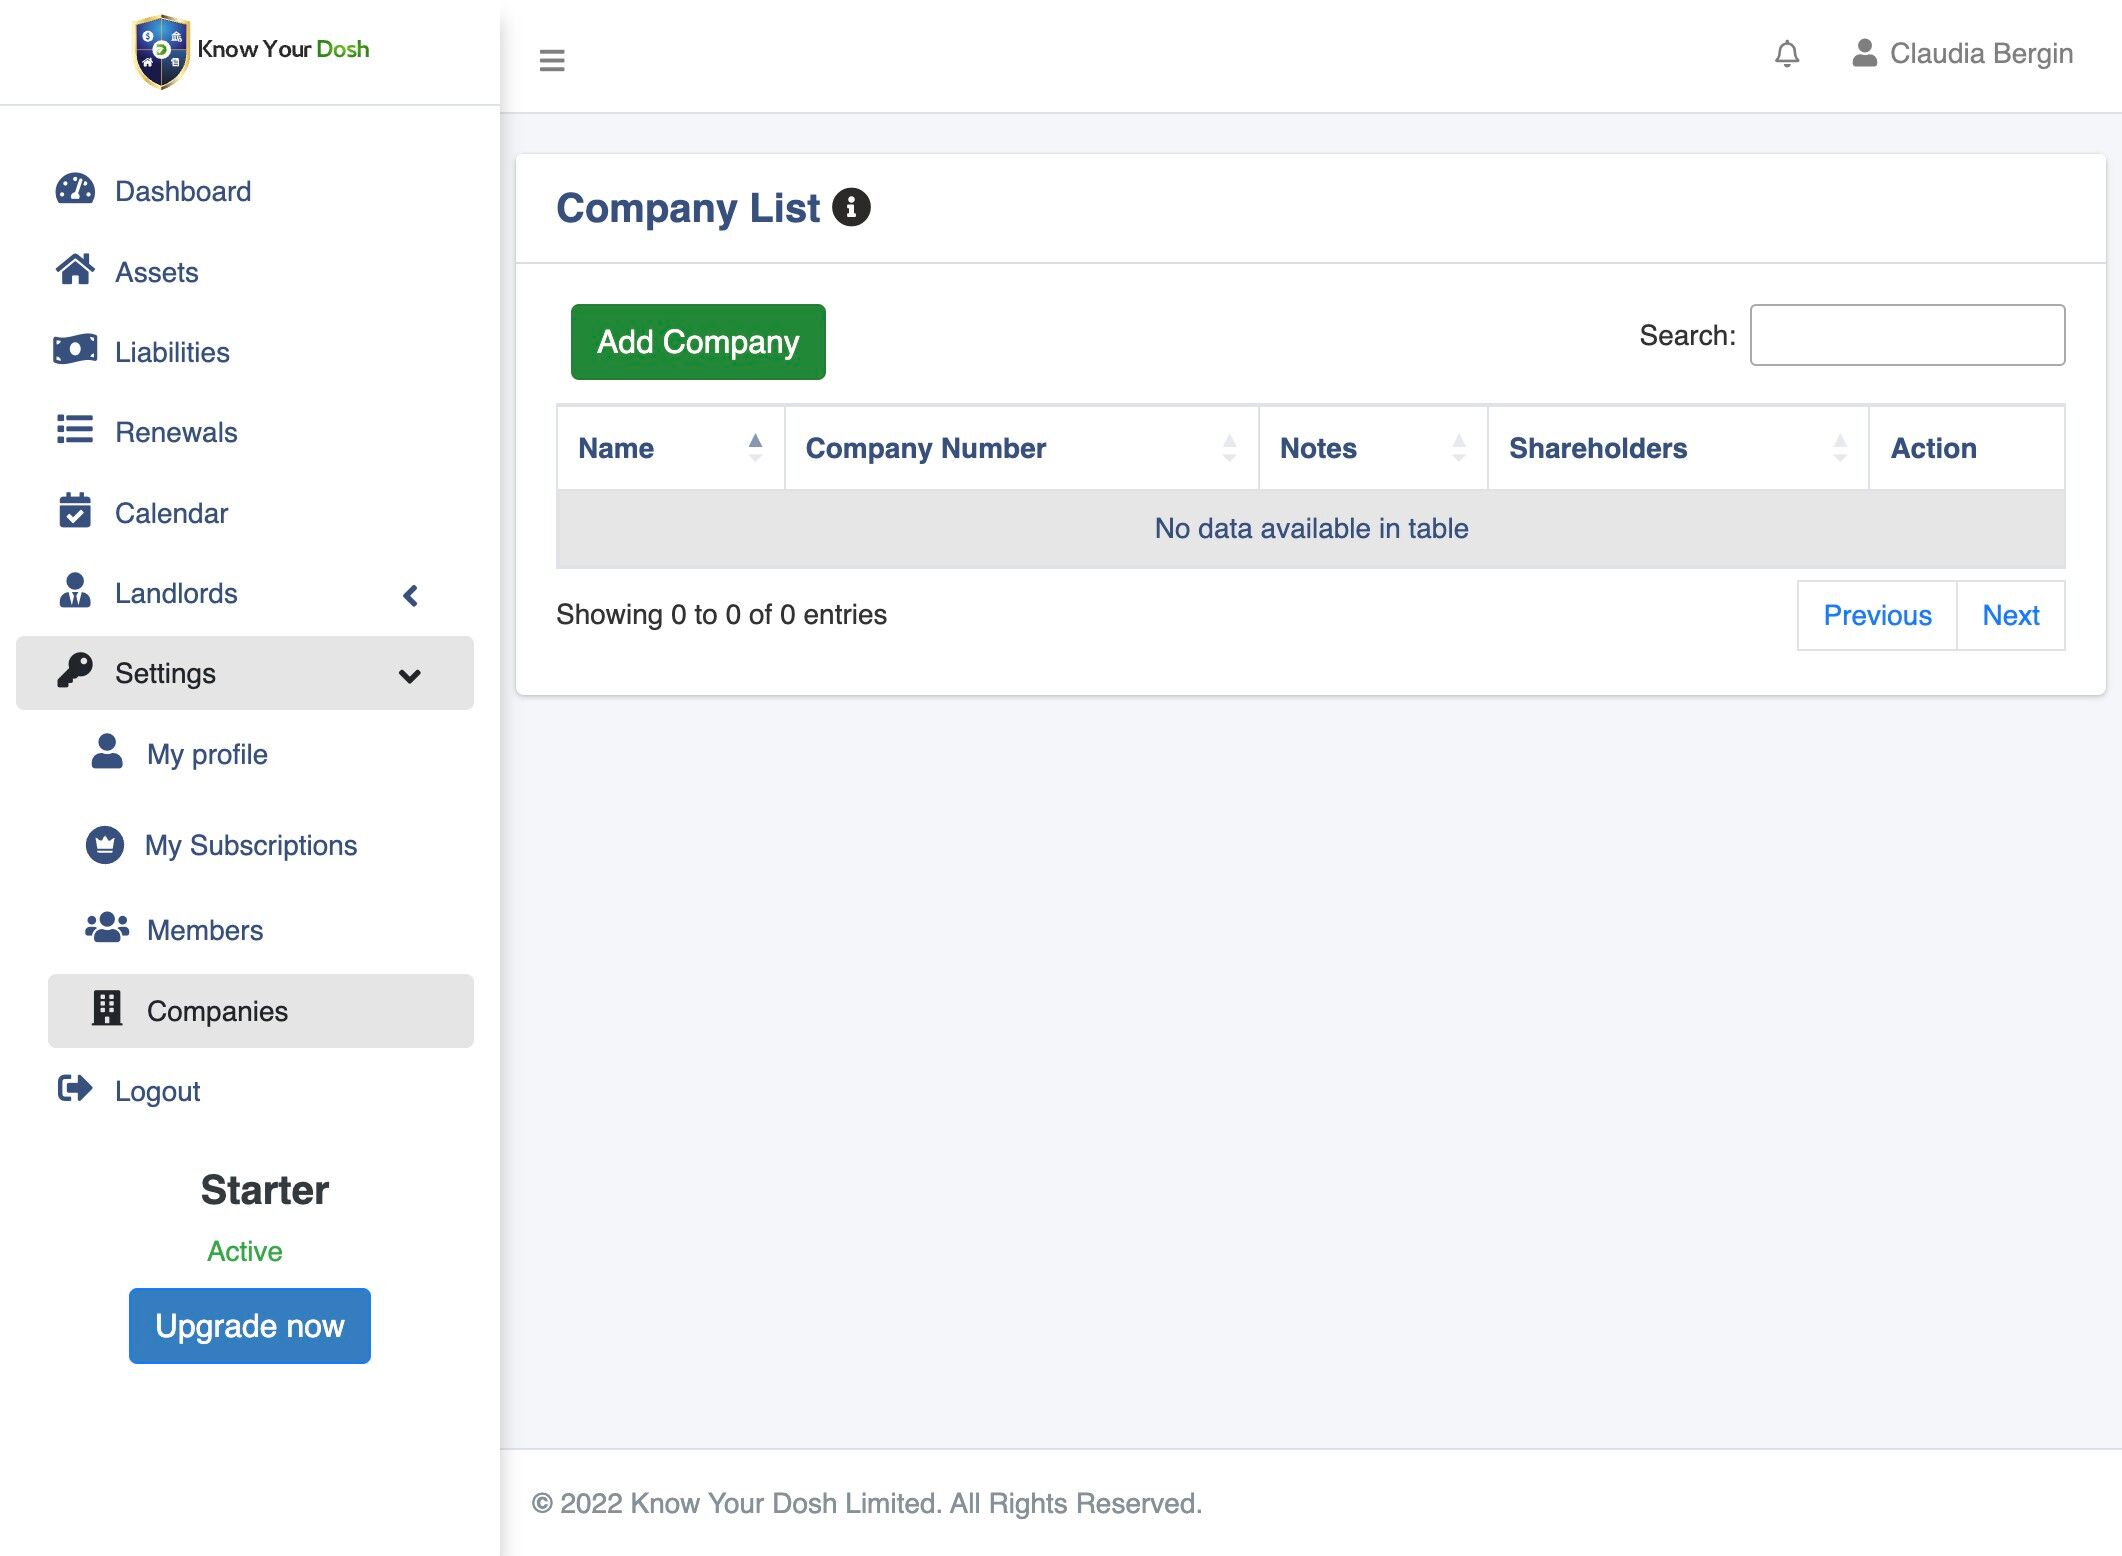Click the Calendar check icon
This screenshot has width=2122, height=1556.
(x=75, y=511)
